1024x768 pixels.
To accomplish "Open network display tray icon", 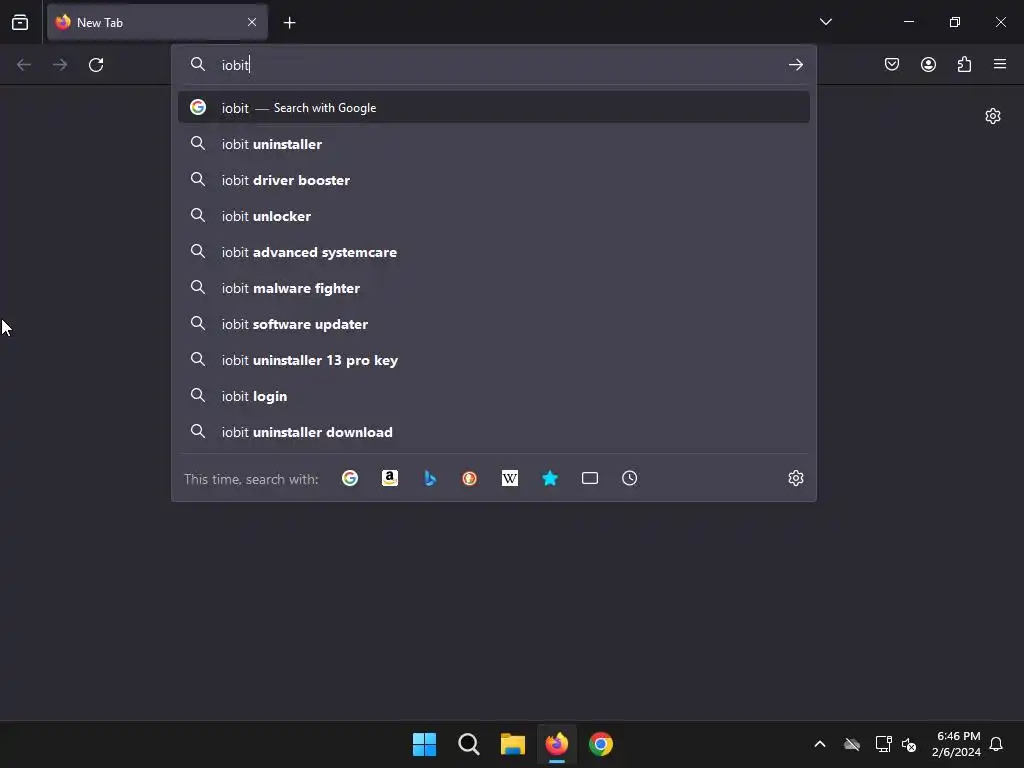I will tap(884, 744).
